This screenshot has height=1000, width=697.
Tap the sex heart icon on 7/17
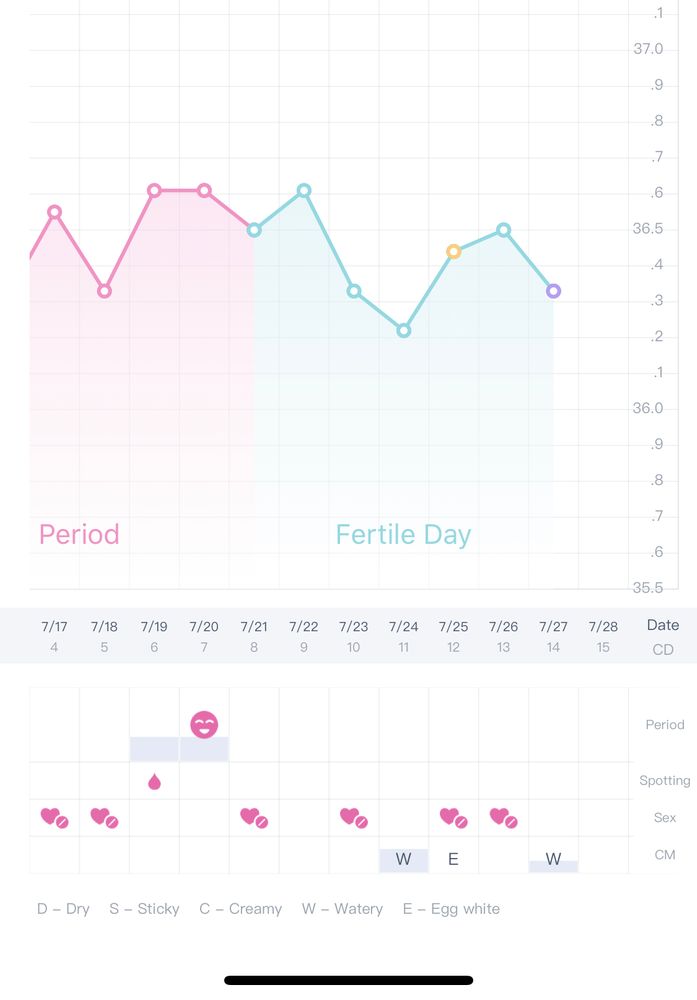[54, 818]
